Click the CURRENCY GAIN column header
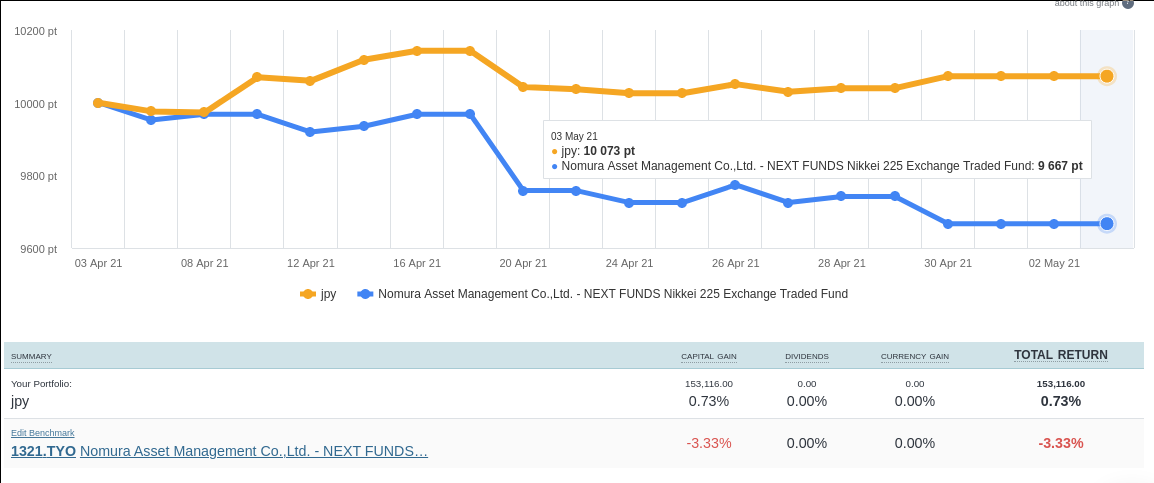This screenshot has height=483, width=1154. pyautogui.click(x=914, y=357)
